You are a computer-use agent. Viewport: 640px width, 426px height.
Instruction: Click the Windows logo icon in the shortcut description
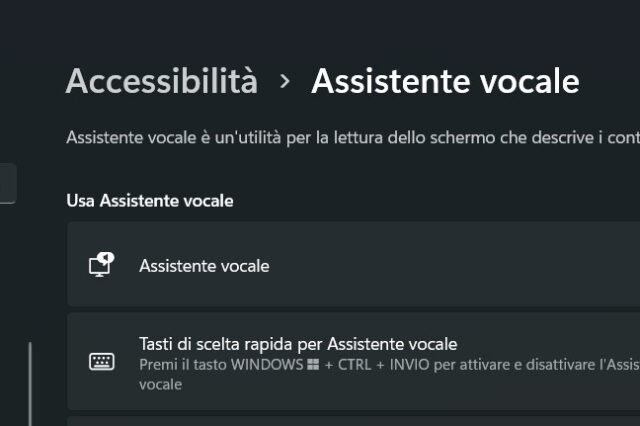(x=313, y=365)
